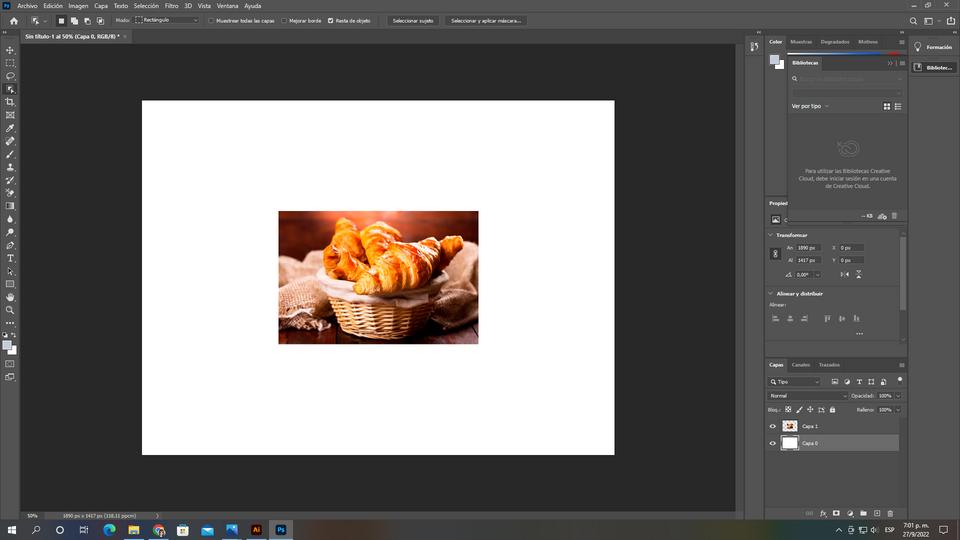Enable Mejorar borde checkbox

click(x=284, y=21)
